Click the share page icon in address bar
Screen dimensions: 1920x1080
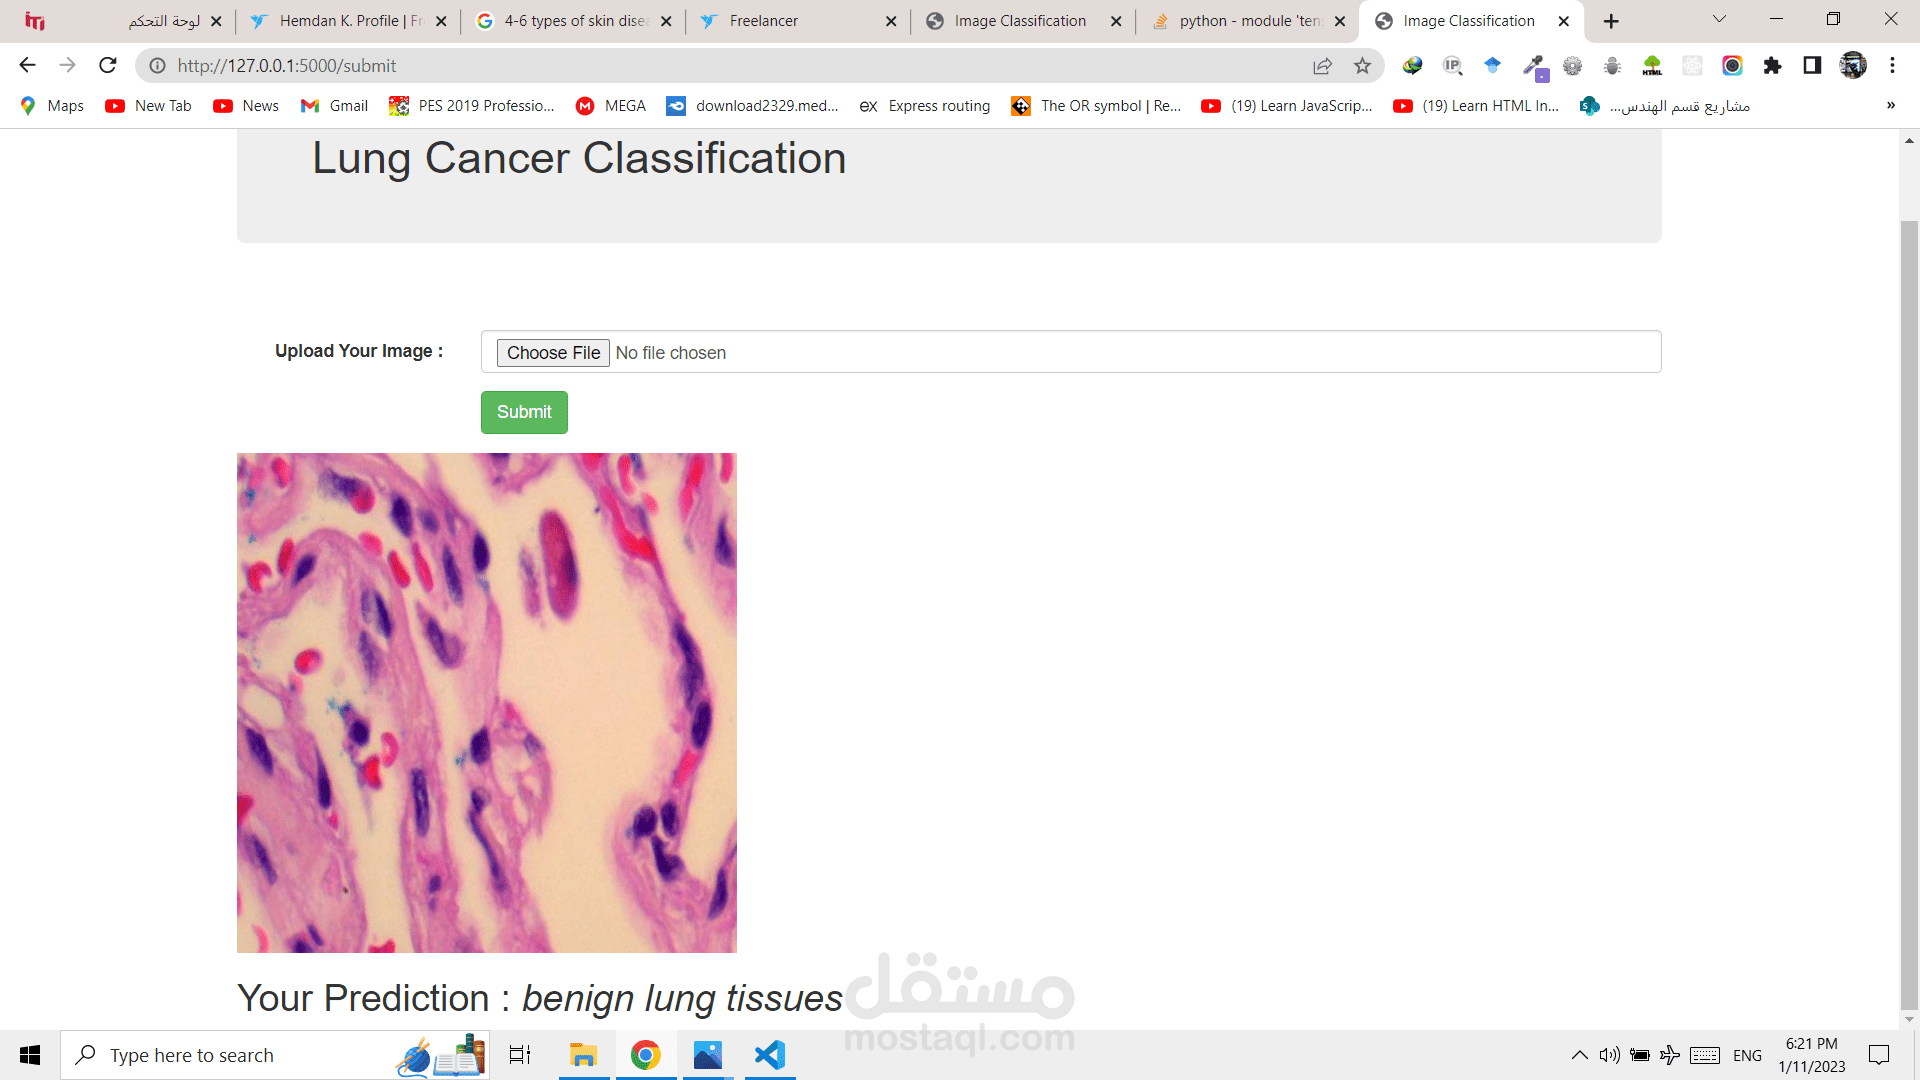pyautogui.click(x=1322, y=66)
